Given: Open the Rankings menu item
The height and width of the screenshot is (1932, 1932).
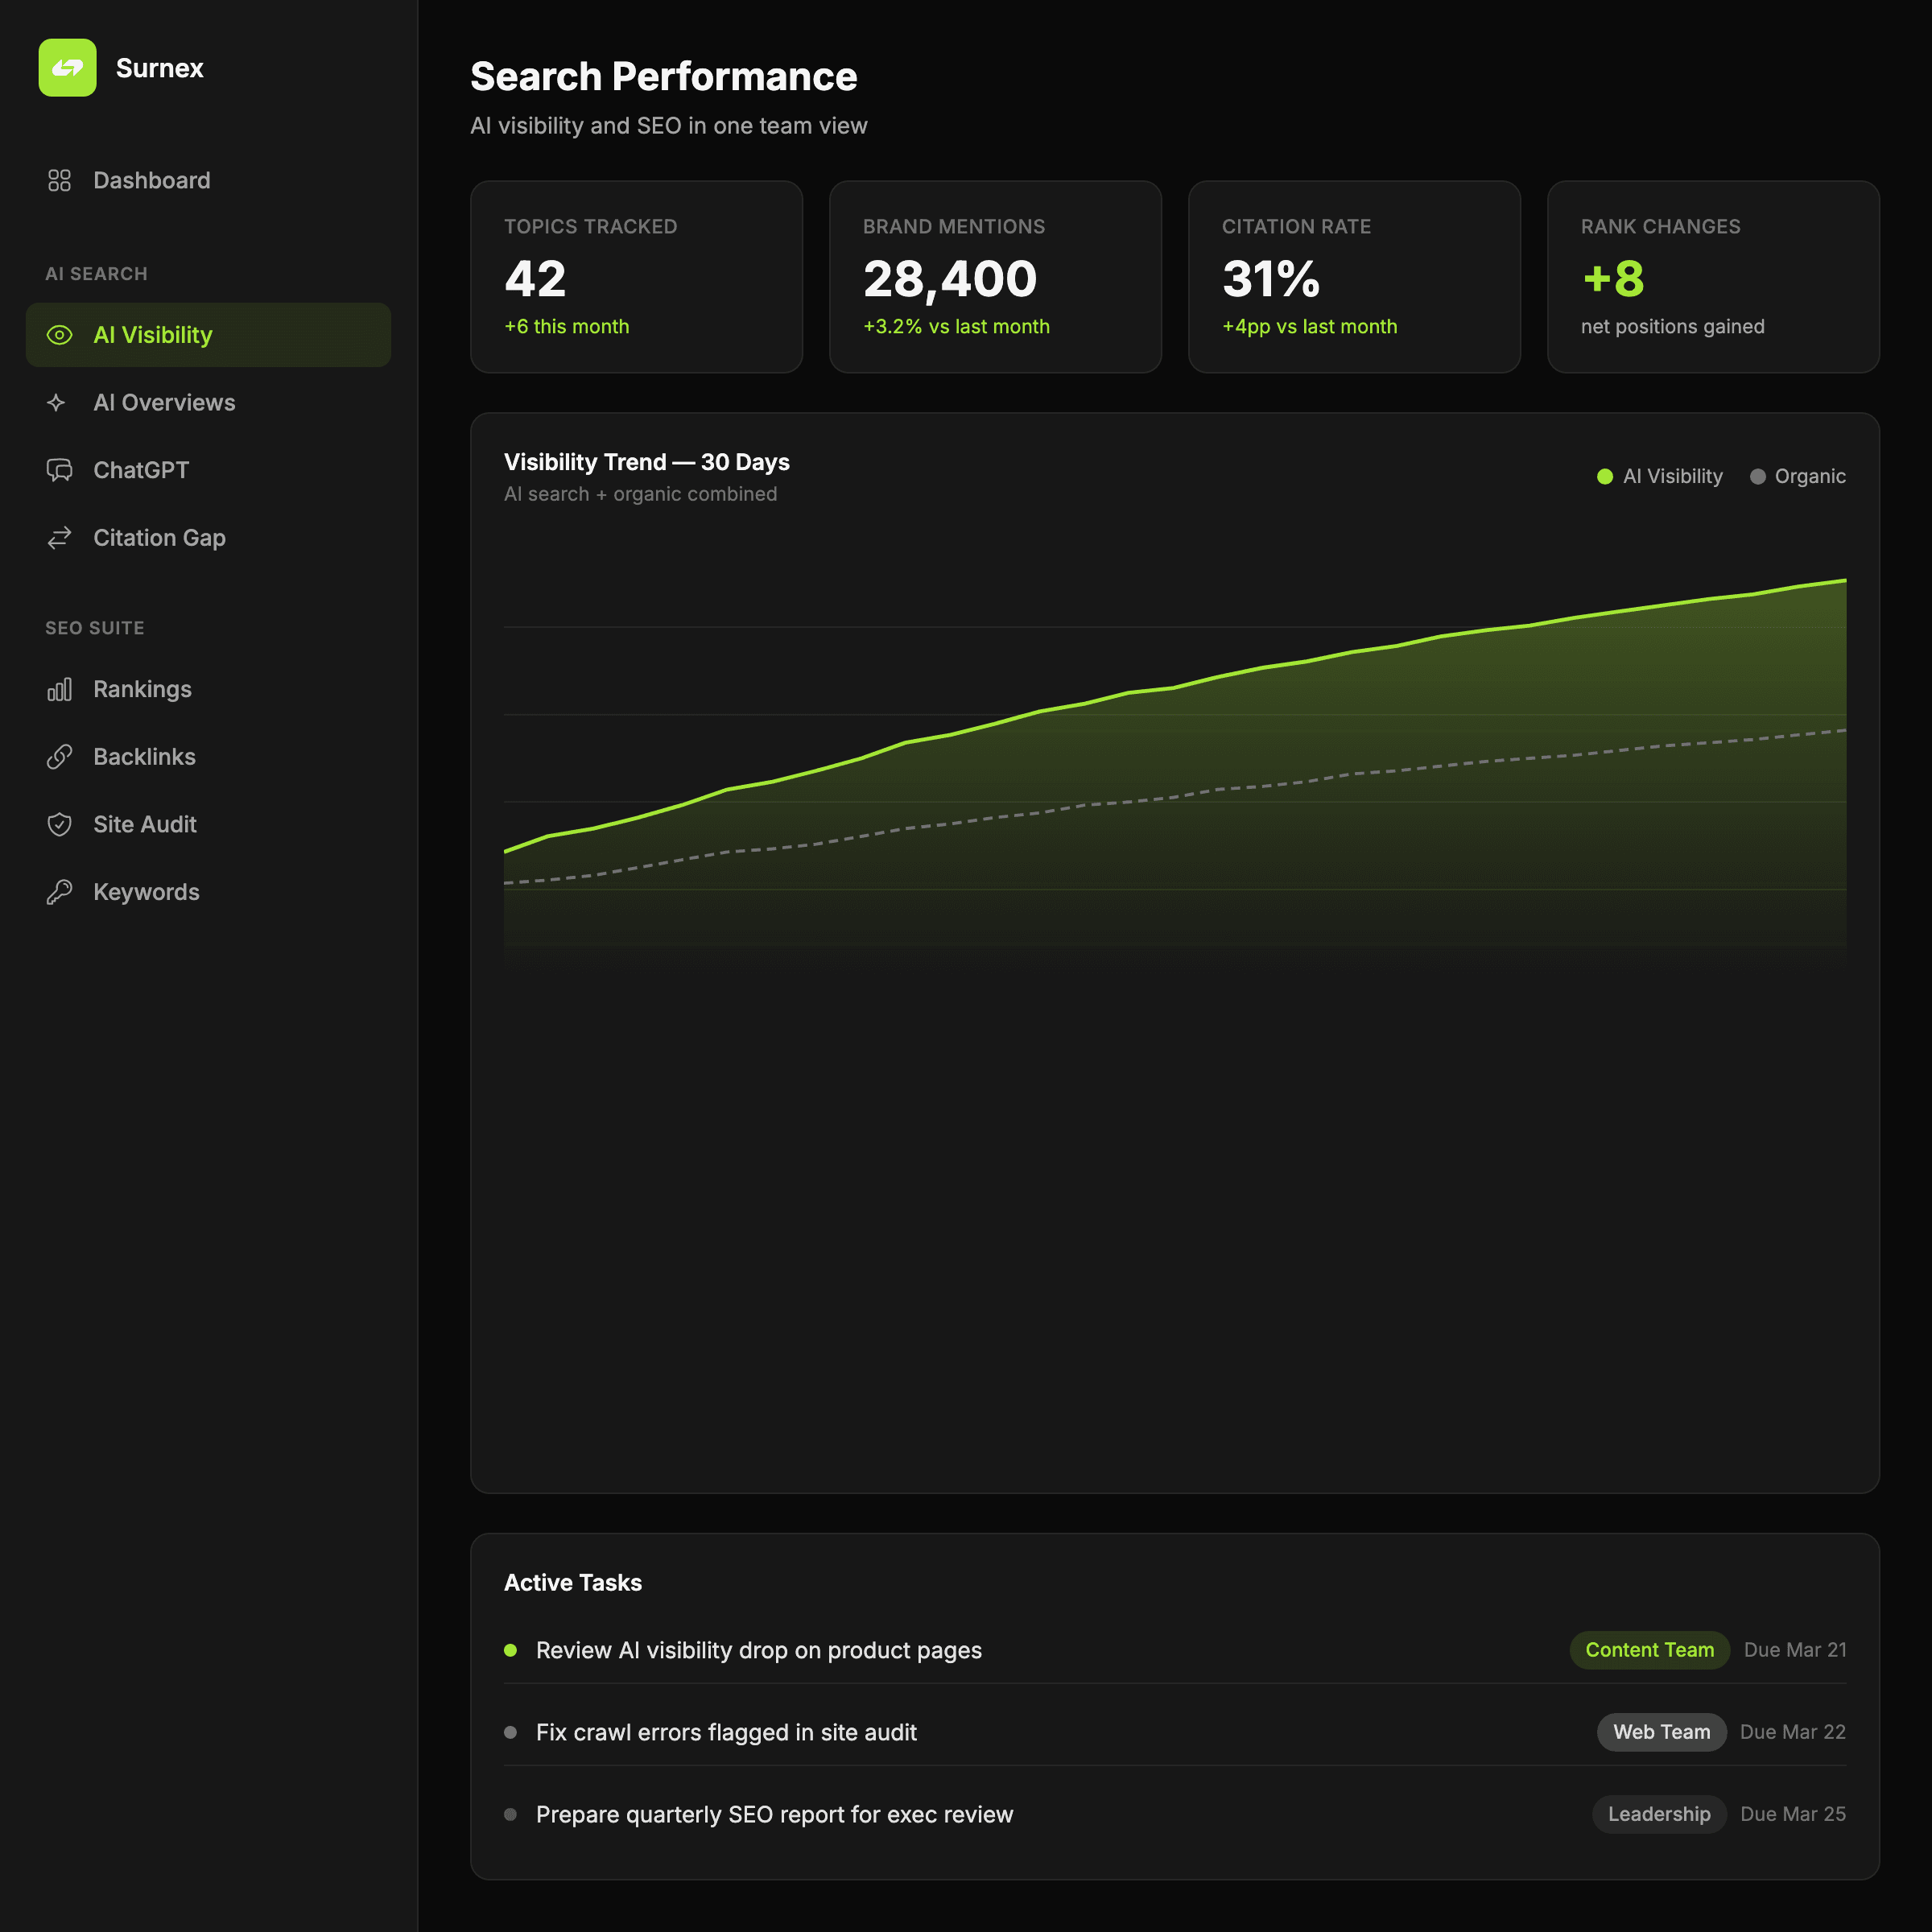Looking at the screenshot, I should 142,689.
